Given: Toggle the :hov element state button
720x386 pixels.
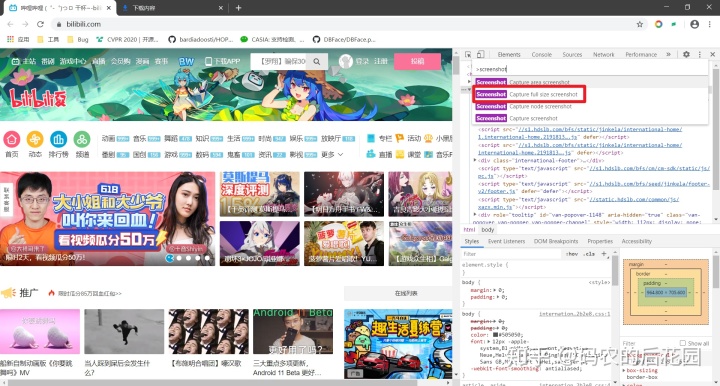Looking at the screenshot, I should click(x=572, y=254).
